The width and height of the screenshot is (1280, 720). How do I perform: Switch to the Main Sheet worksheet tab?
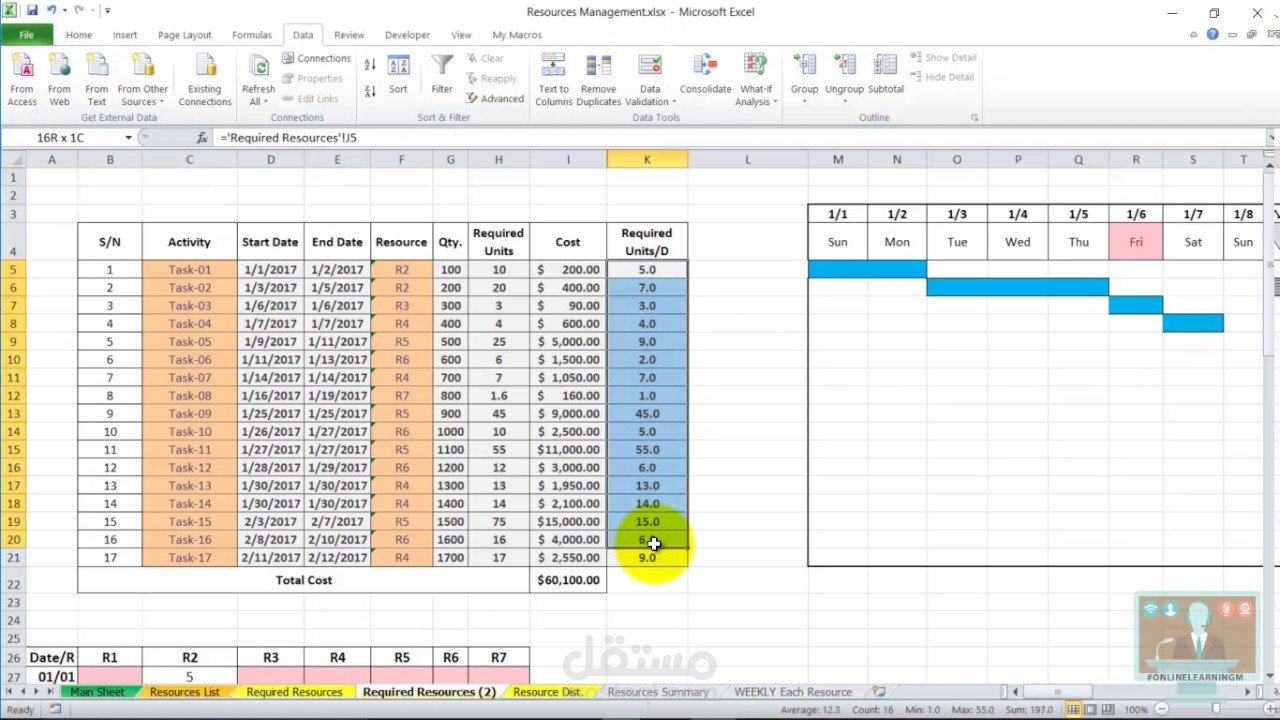pos(97,692)
